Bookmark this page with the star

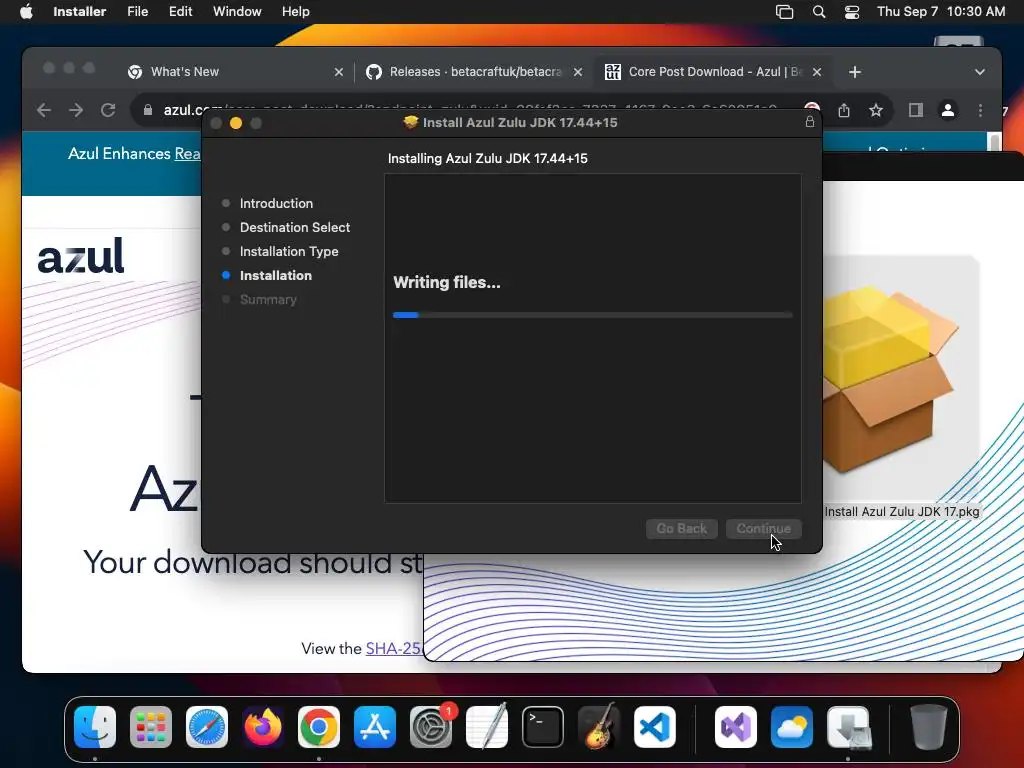[876, 110]
